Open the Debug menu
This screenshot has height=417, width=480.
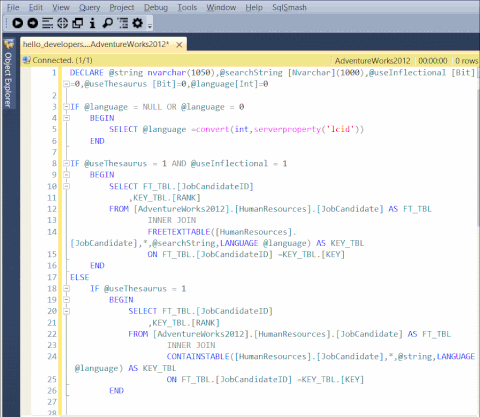click(156, 7)
